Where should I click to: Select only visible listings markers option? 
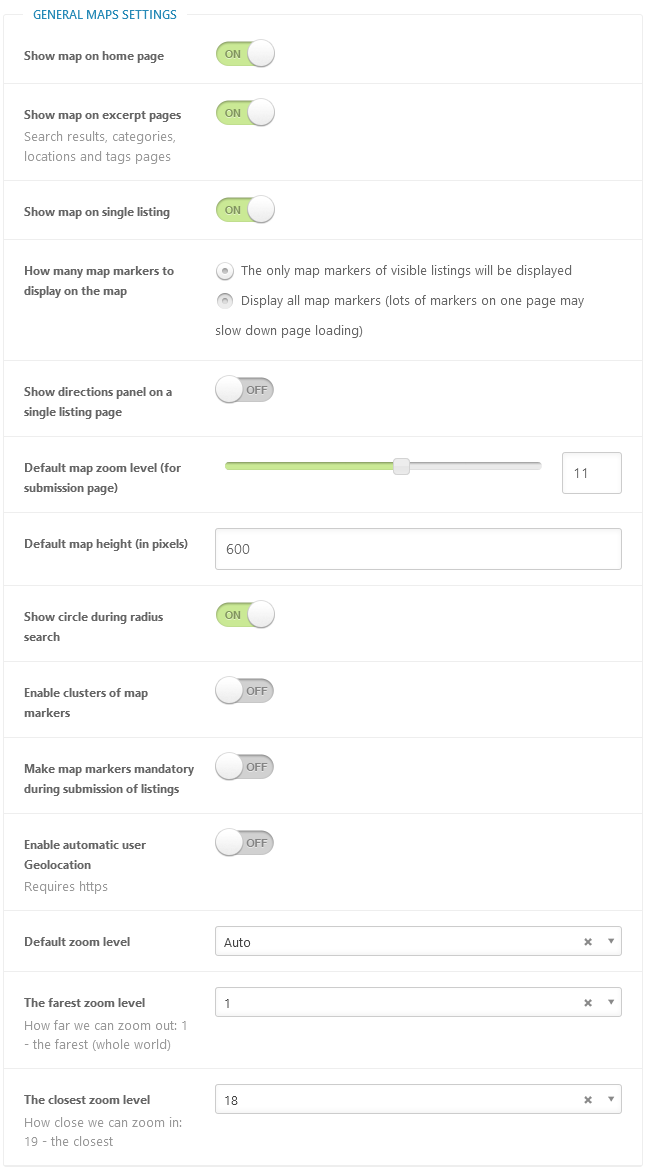coord(225,271)
